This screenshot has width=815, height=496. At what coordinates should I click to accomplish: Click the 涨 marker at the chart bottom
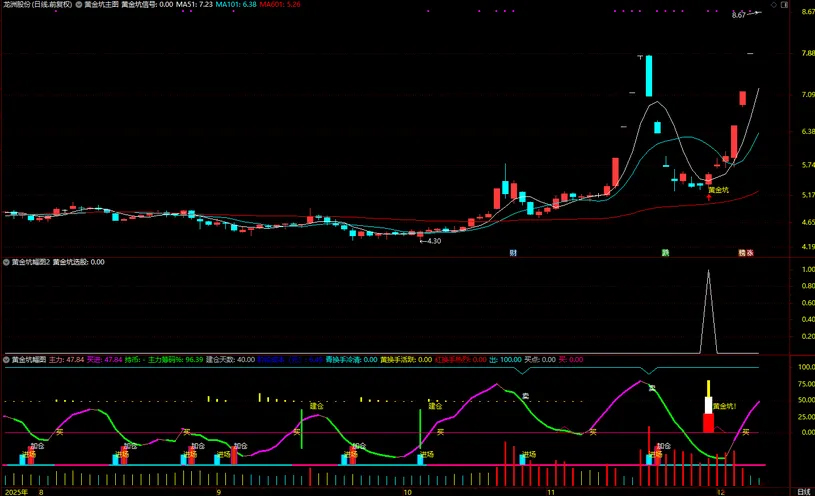coord(749,252)
